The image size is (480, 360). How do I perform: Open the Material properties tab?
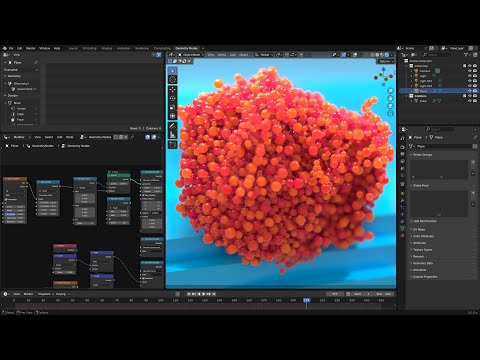[402, 235]
